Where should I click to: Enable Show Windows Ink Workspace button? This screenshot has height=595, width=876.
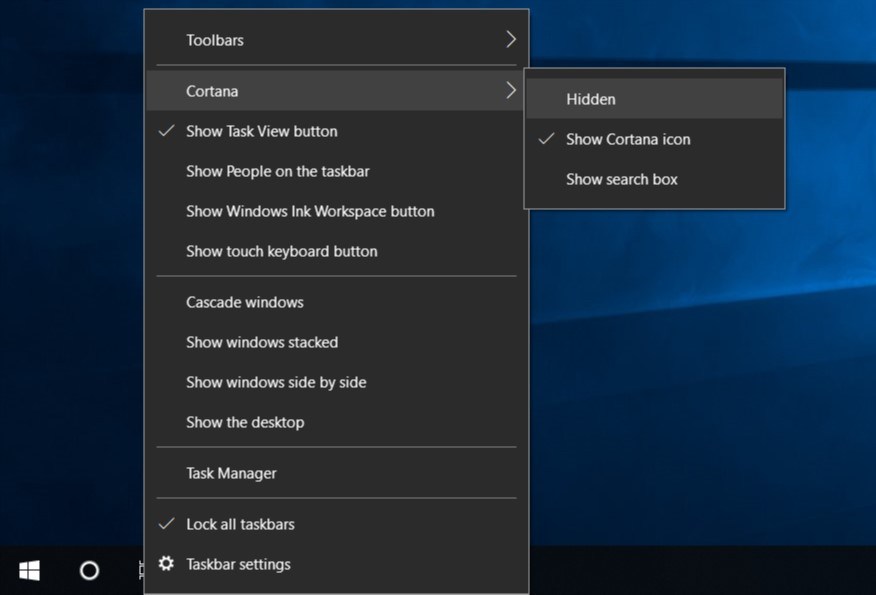pyautogui.click(x=310, y=211)
